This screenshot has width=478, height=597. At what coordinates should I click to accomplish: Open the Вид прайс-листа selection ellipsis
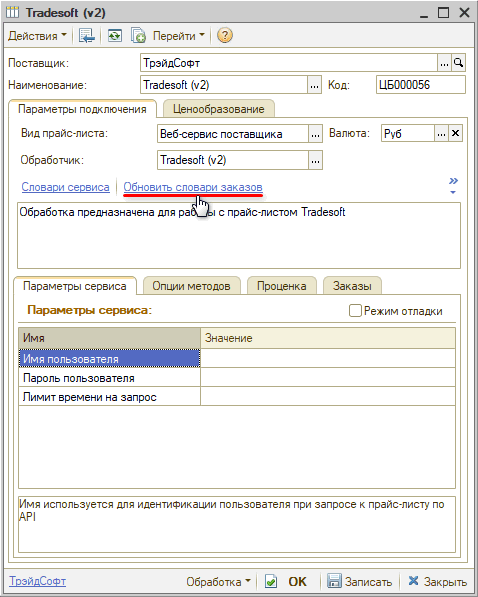[x=315, y=134]
